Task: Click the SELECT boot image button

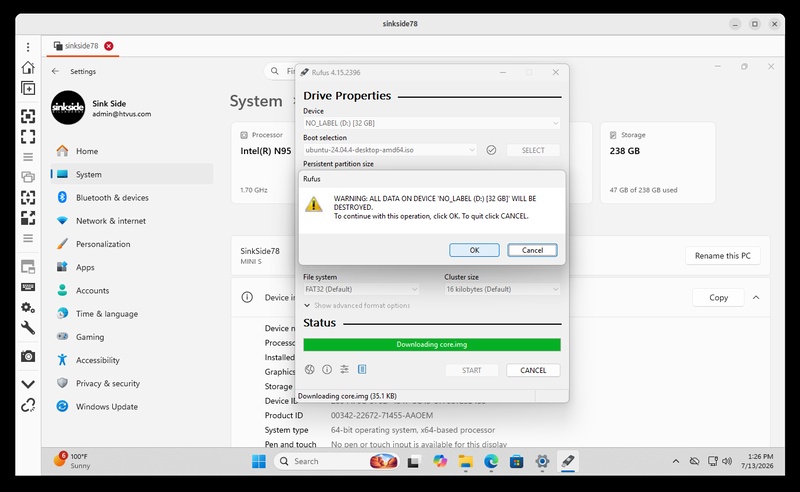Action: [x=533, y=150]
